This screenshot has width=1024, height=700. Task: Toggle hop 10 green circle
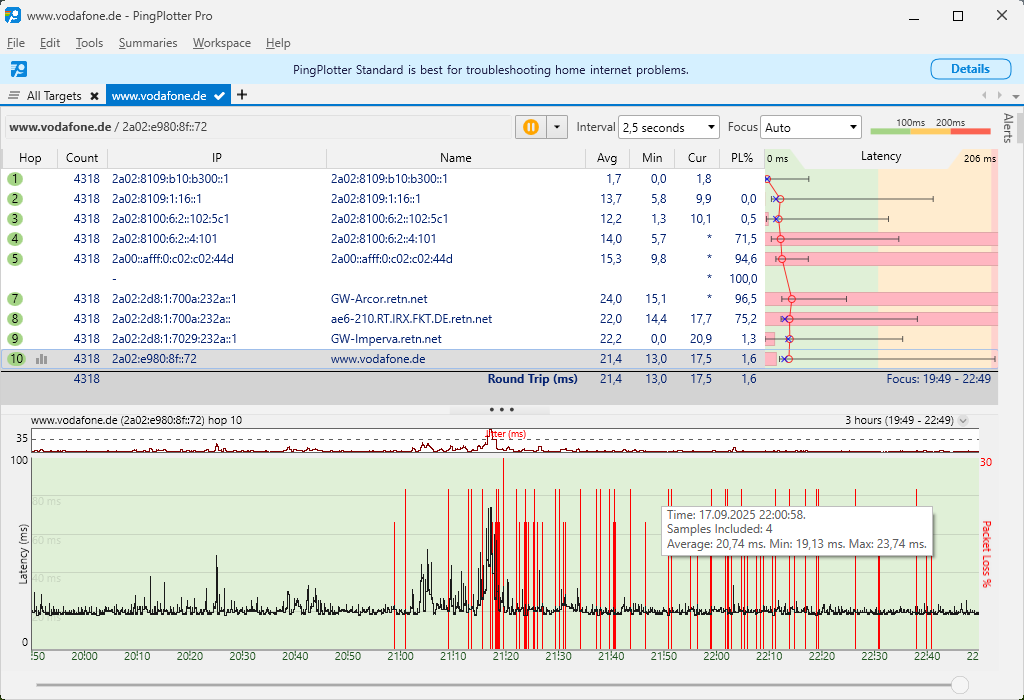click(x=16, y=359)
